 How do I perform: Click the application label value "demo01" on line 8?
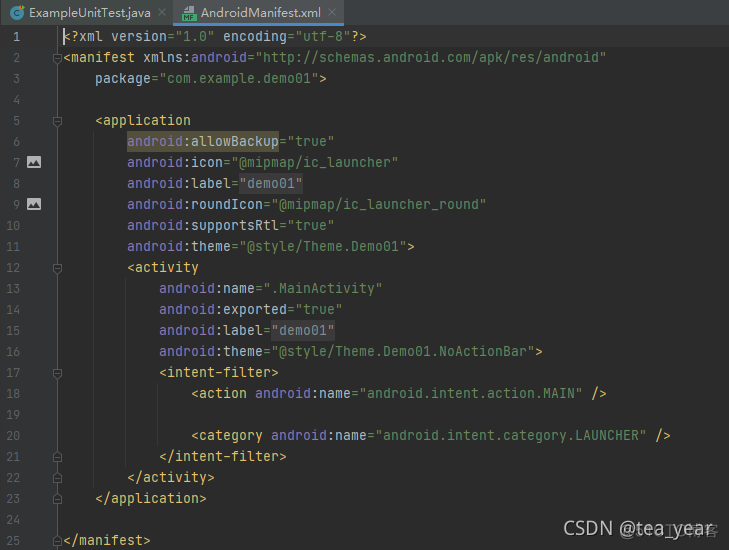(x=271, y=184)
